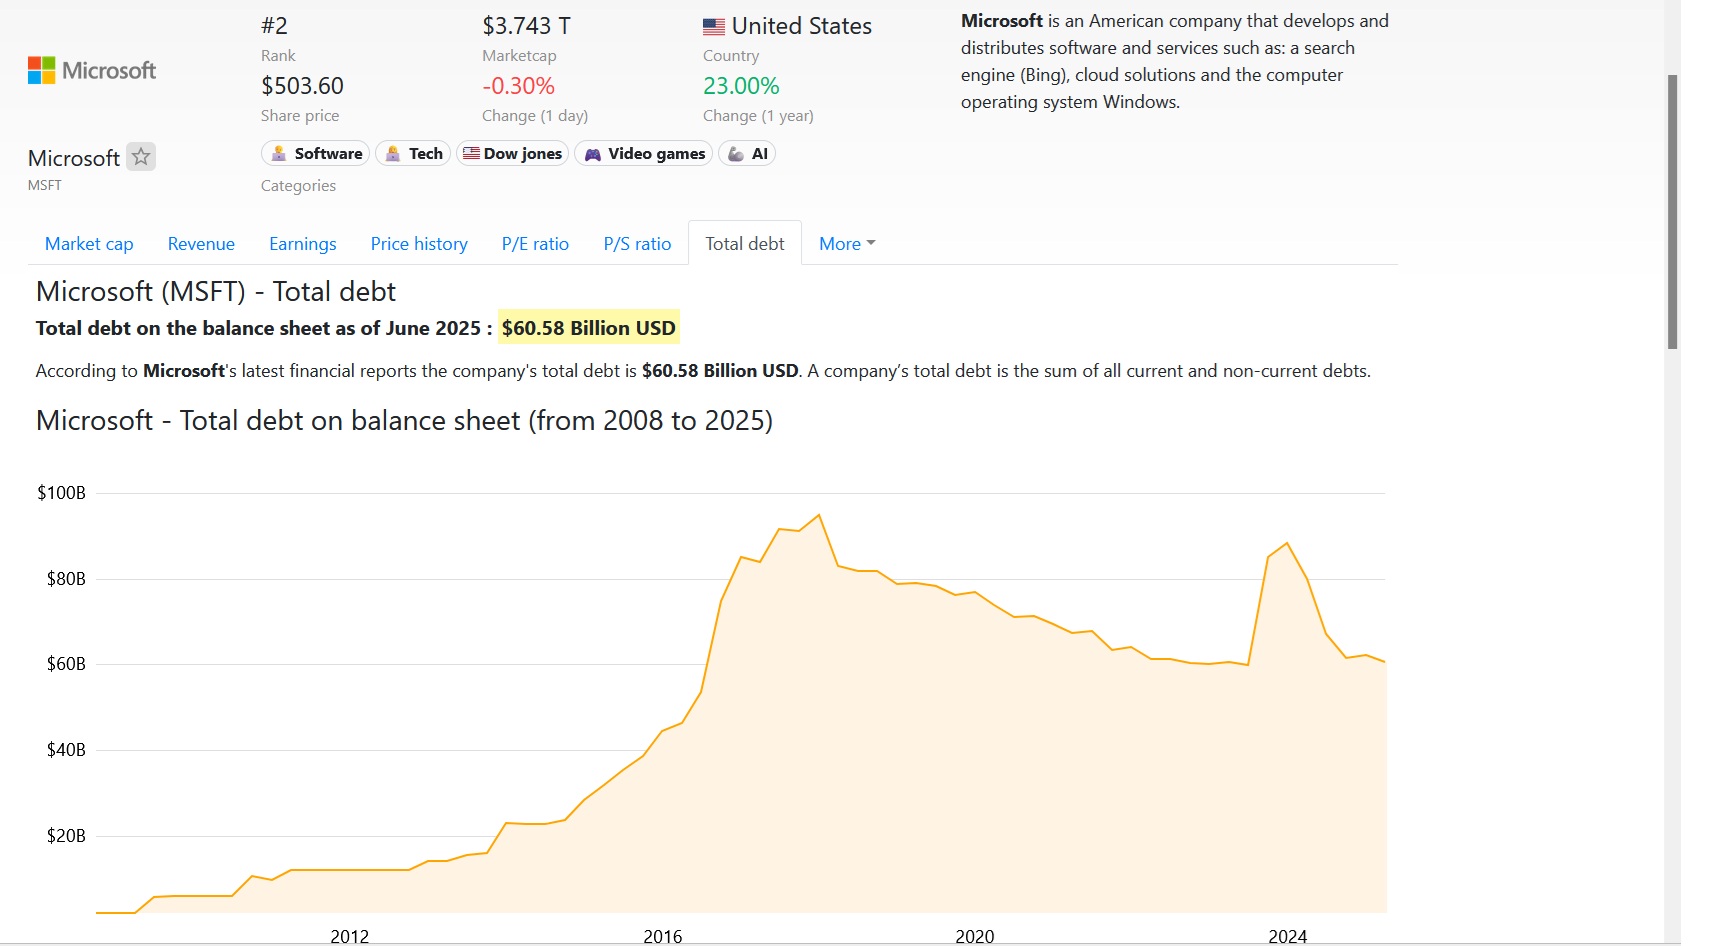Open the Tech category tag
The image size is (1724, 946).
(x=413, y=153)
